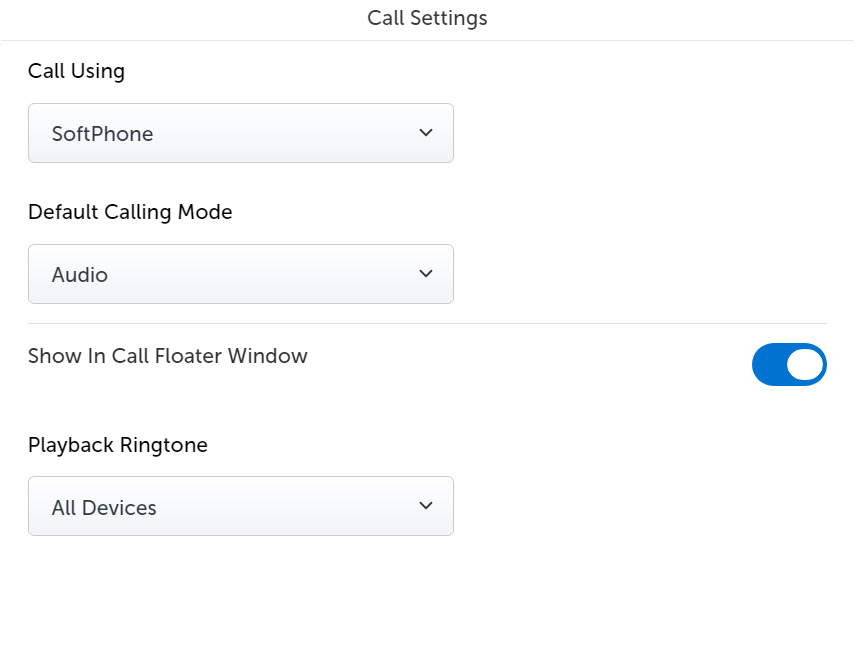Click the Call Settings title
856x657 pixels.
(x=427, y=18)
